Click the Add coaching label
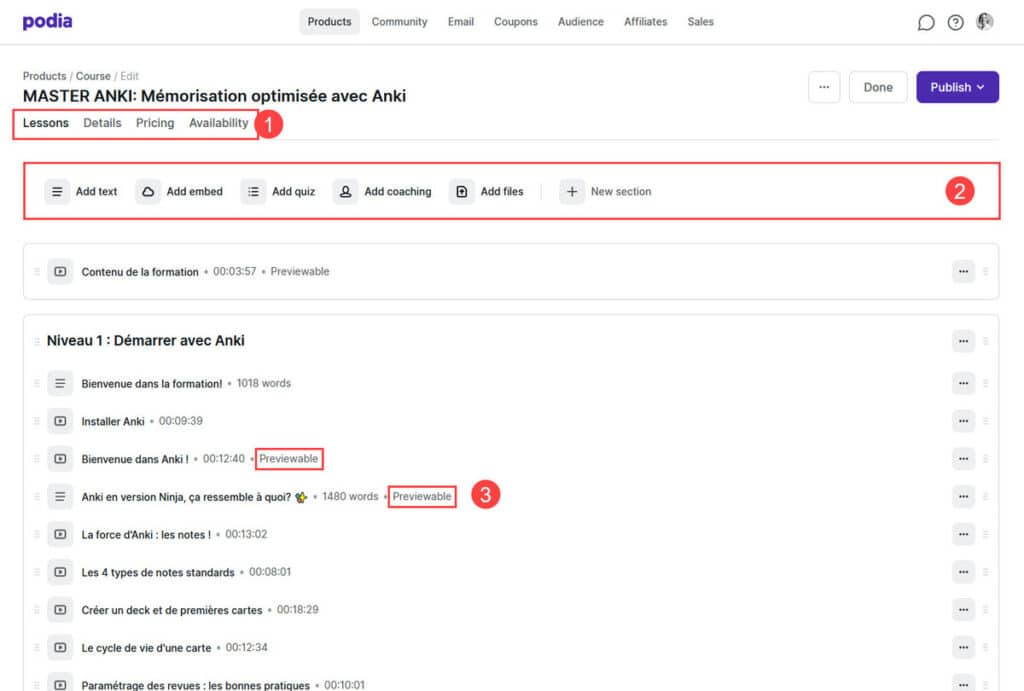Screen dimensions: 1024x691 (x=398, y=191)
